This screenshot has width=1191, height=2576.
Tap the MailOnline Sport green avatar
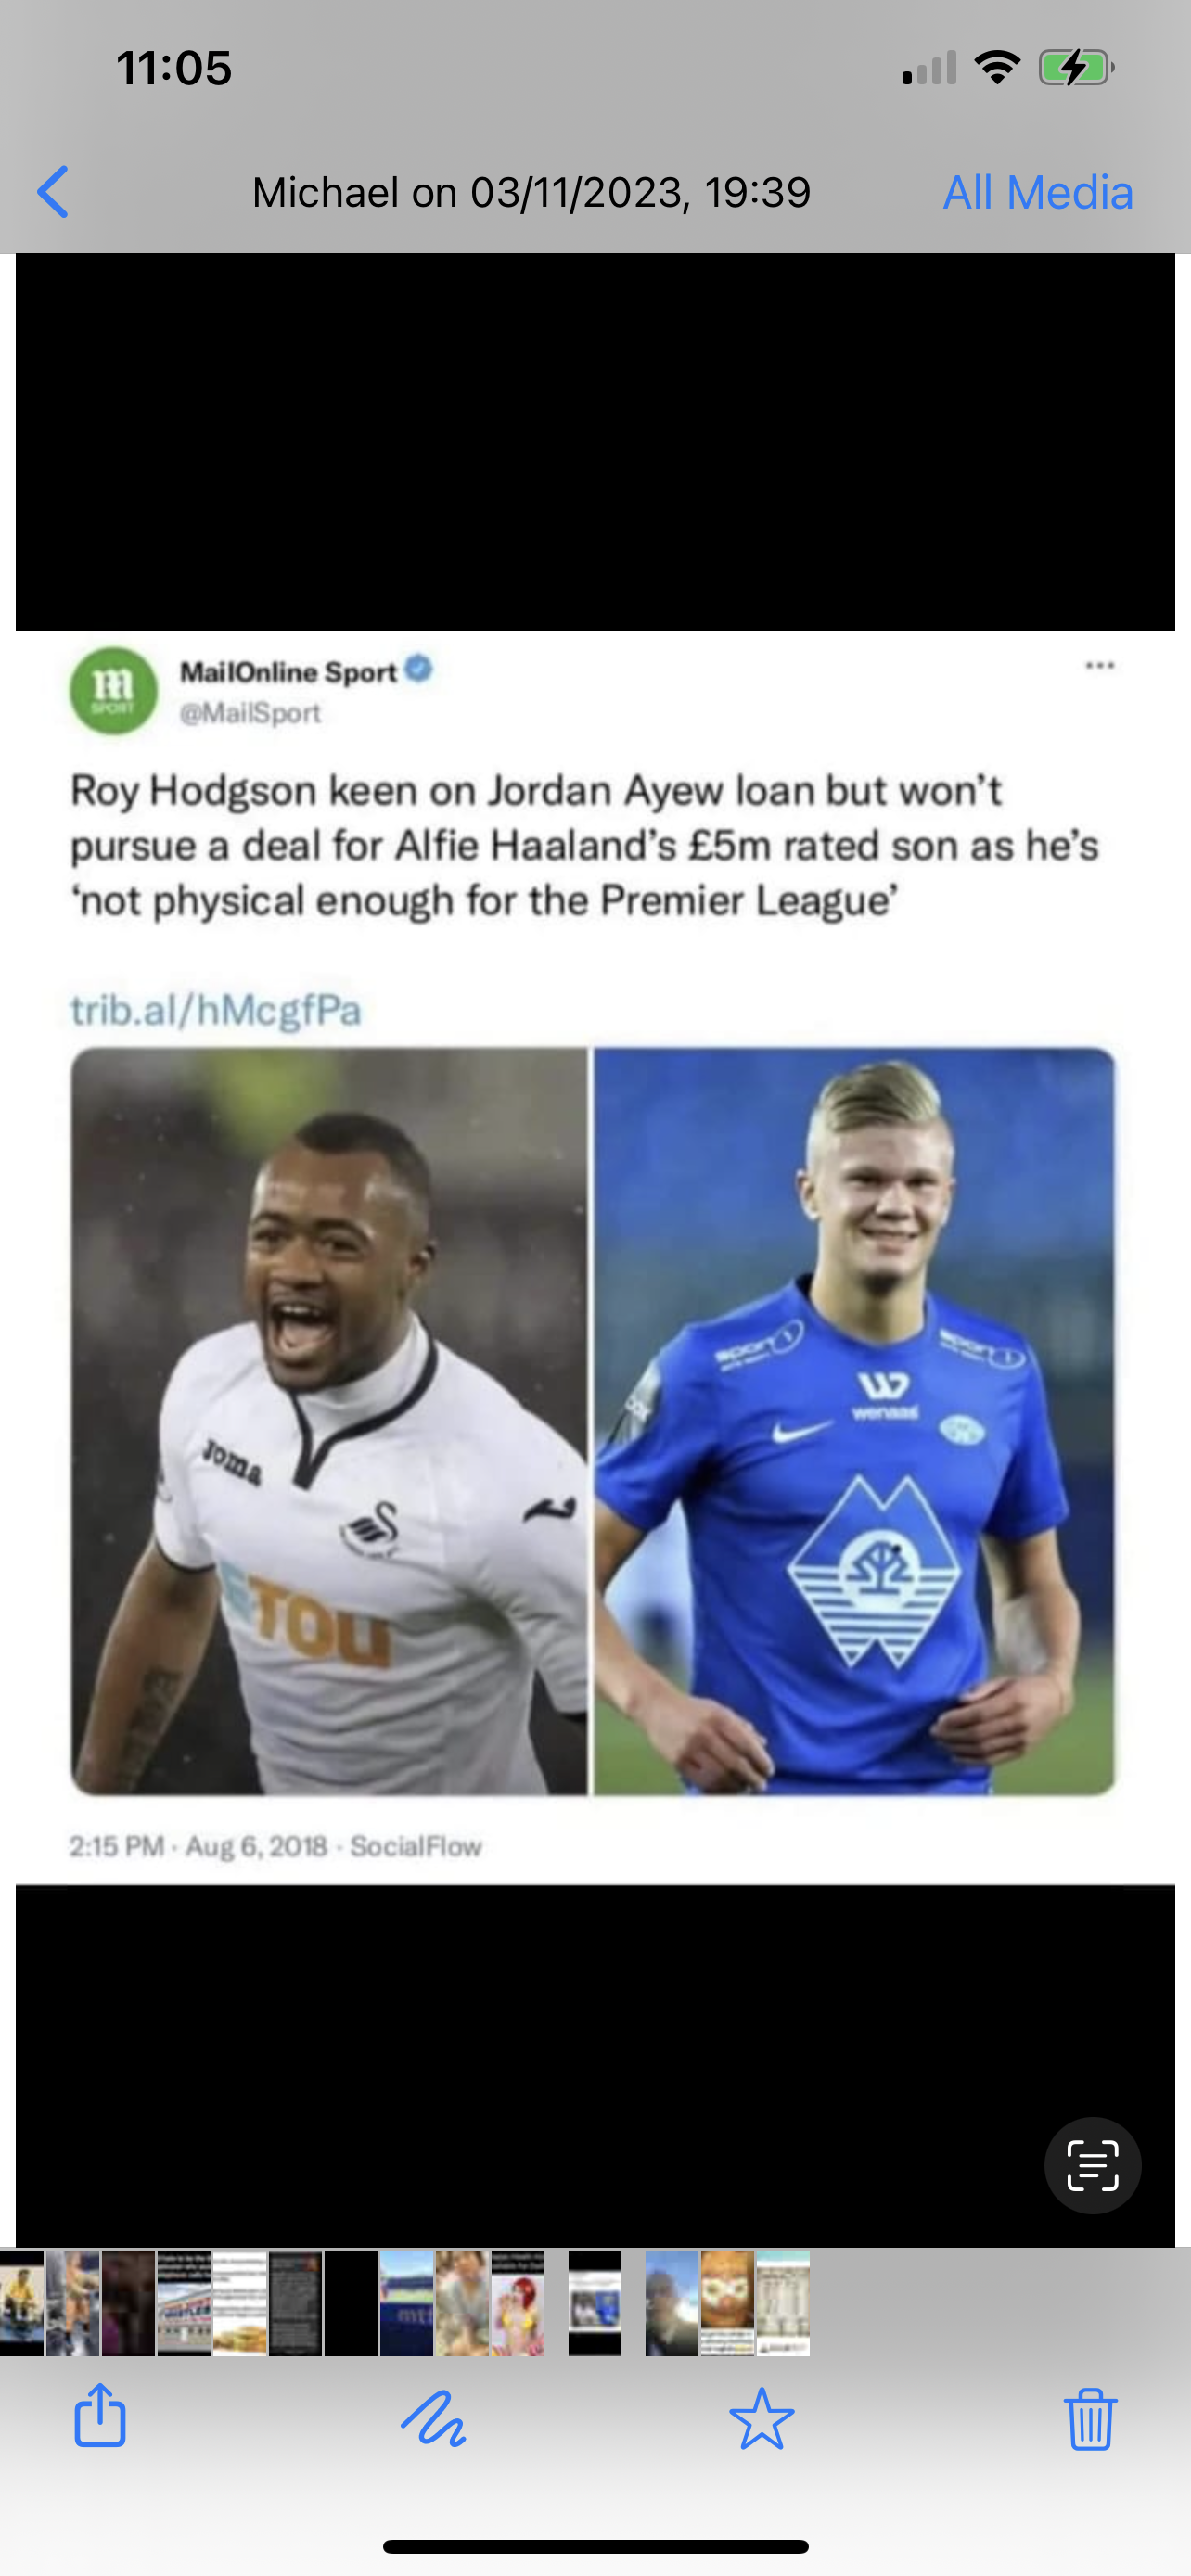(x=113, y=691)
